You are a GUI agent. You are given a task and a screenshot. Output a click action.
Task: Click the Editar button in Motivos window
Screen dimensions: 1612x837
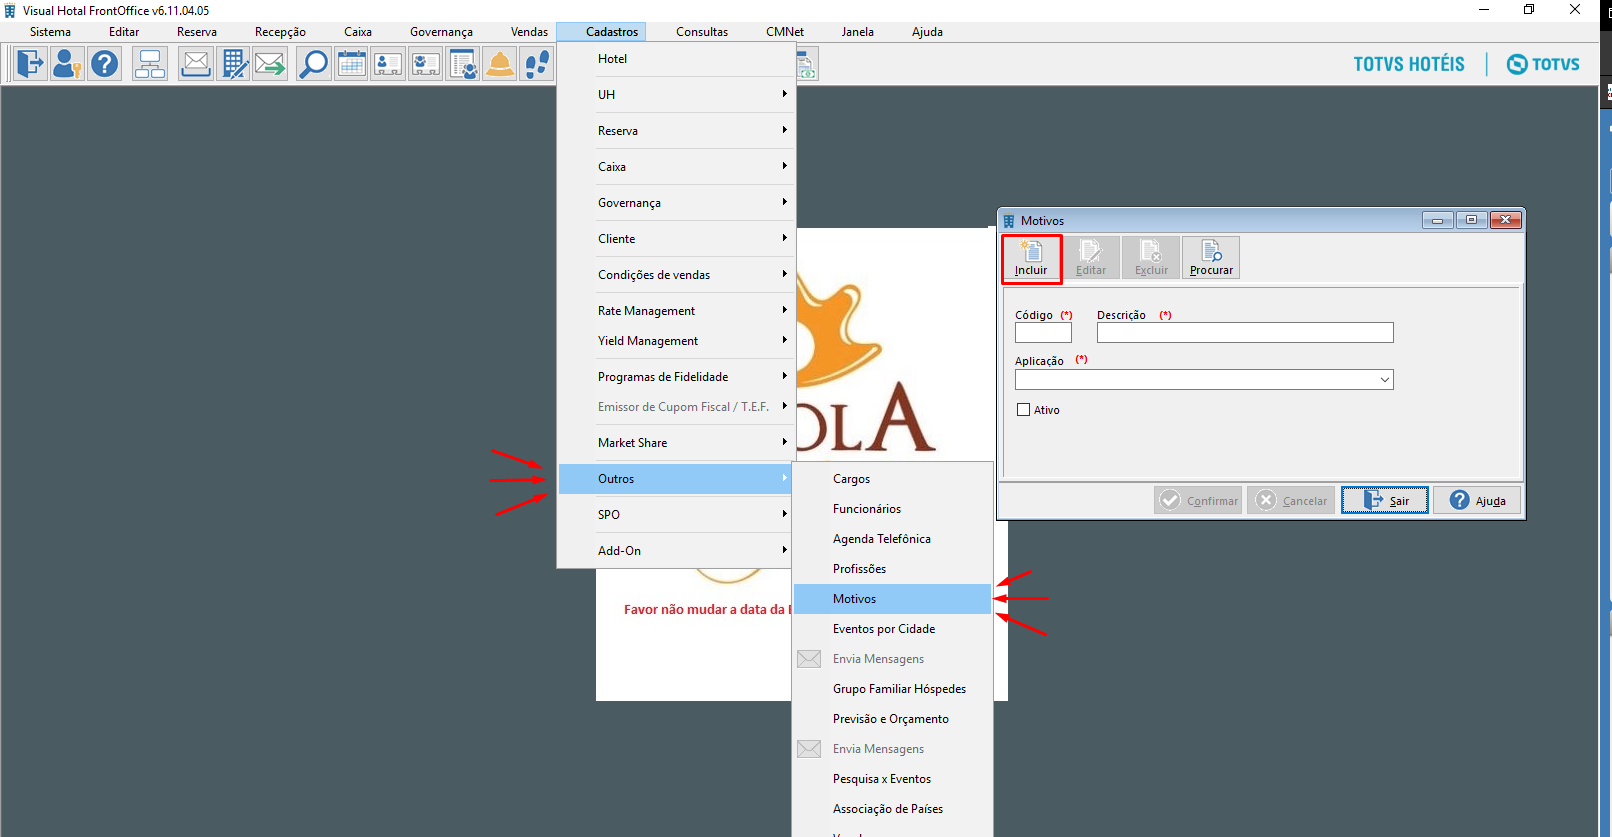tap(1091, 258)
